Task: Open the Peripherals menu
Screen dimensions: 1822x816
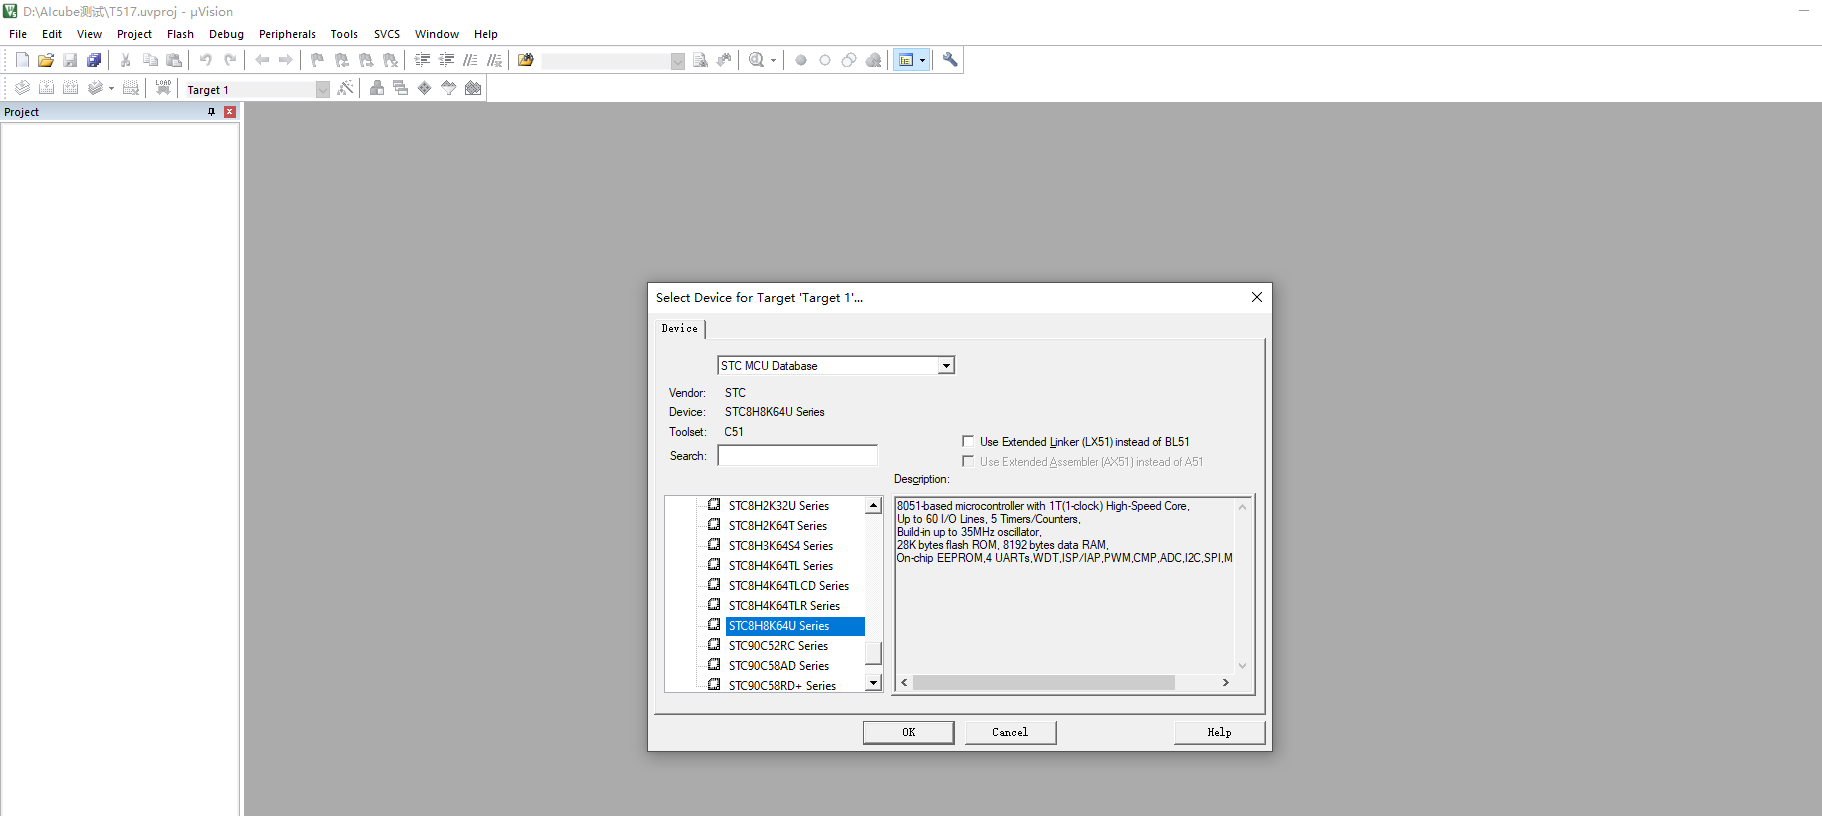Action: pos(287,34)
